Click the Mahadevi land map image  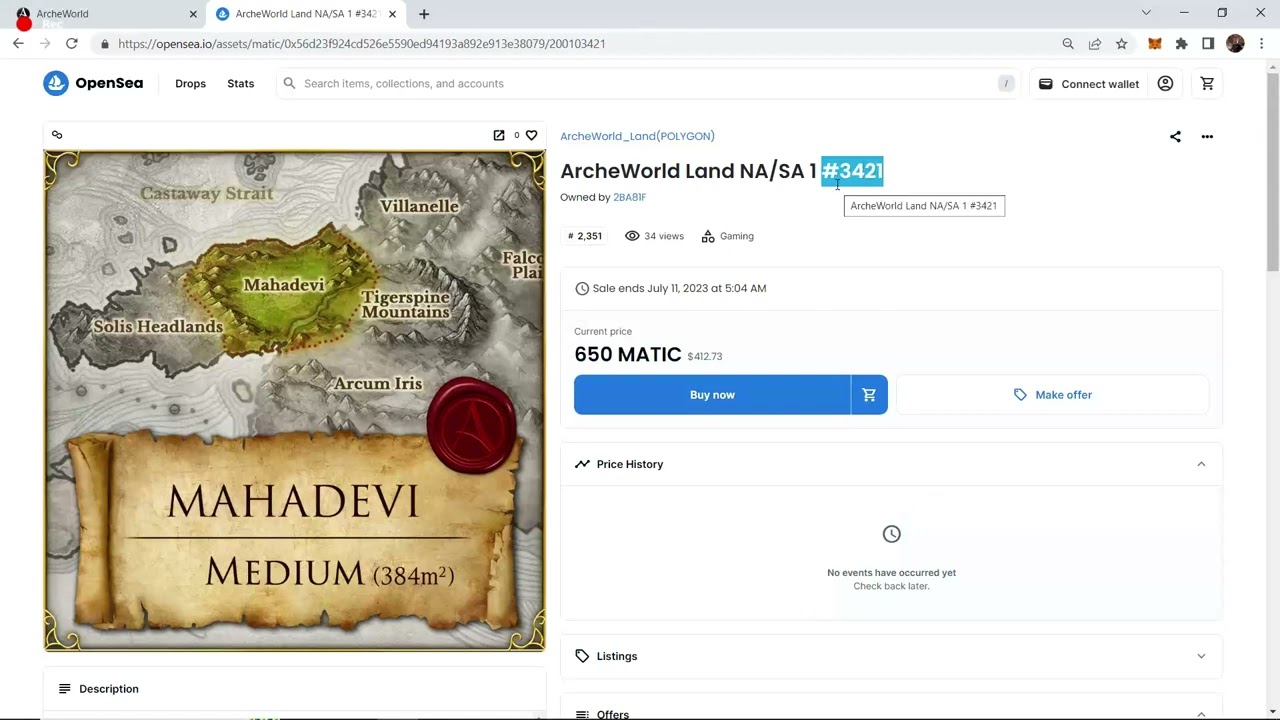click(x=295, y=401)
